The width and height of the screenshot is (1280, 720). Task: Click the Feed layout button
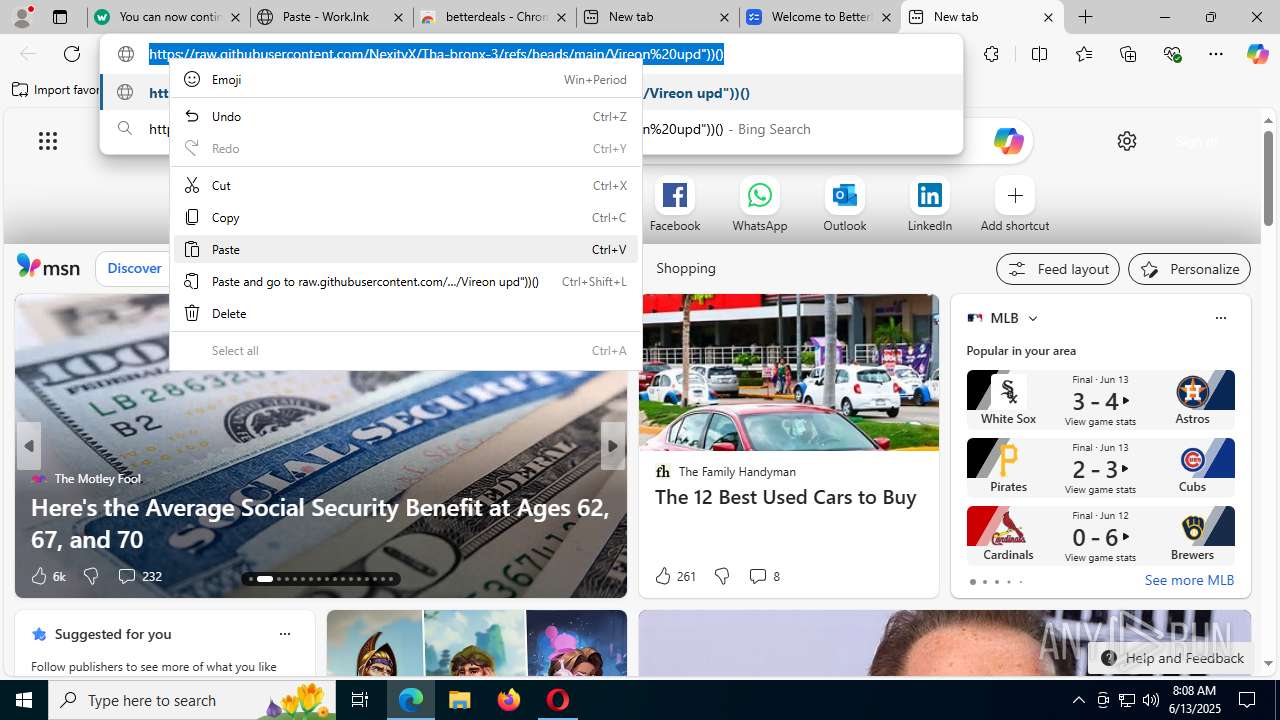pyautogui.click(x=1058, y=269)
